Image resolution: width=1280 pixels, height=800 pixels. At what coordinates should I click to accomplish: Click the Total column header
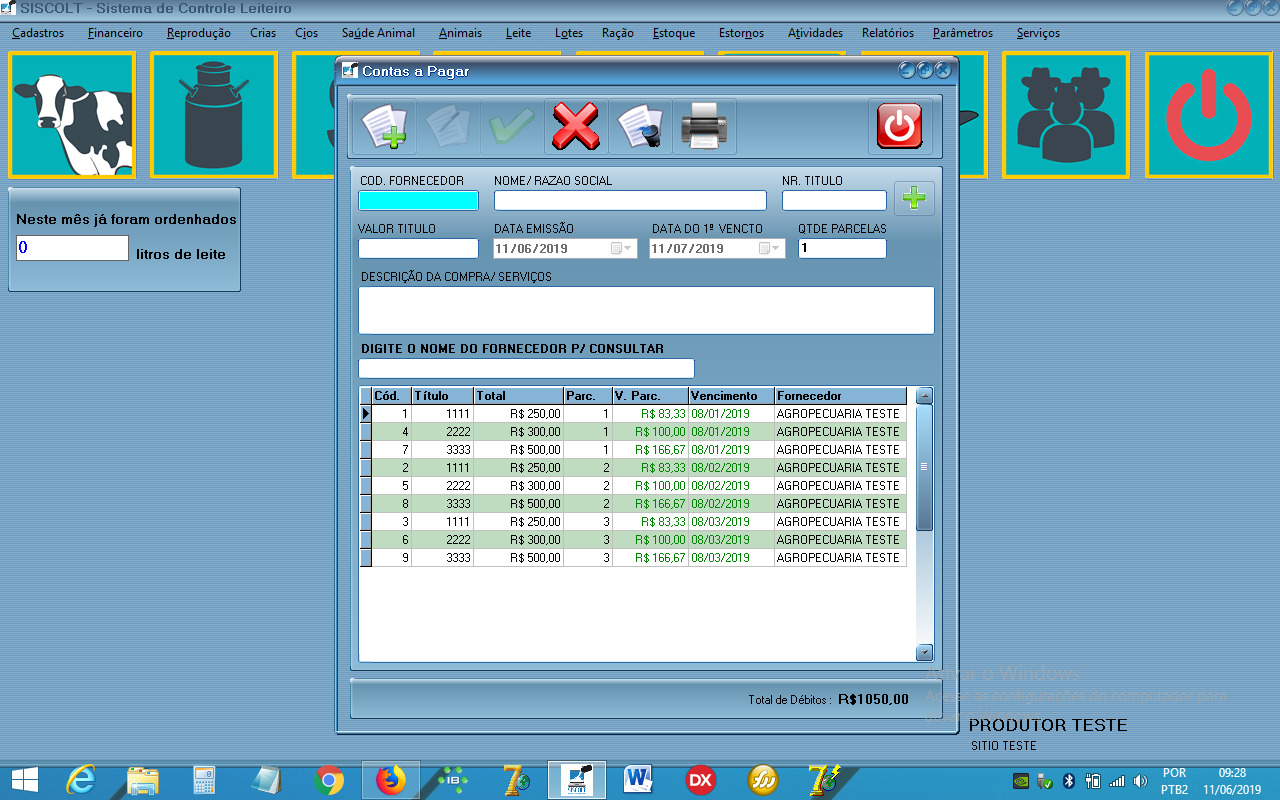518,396
